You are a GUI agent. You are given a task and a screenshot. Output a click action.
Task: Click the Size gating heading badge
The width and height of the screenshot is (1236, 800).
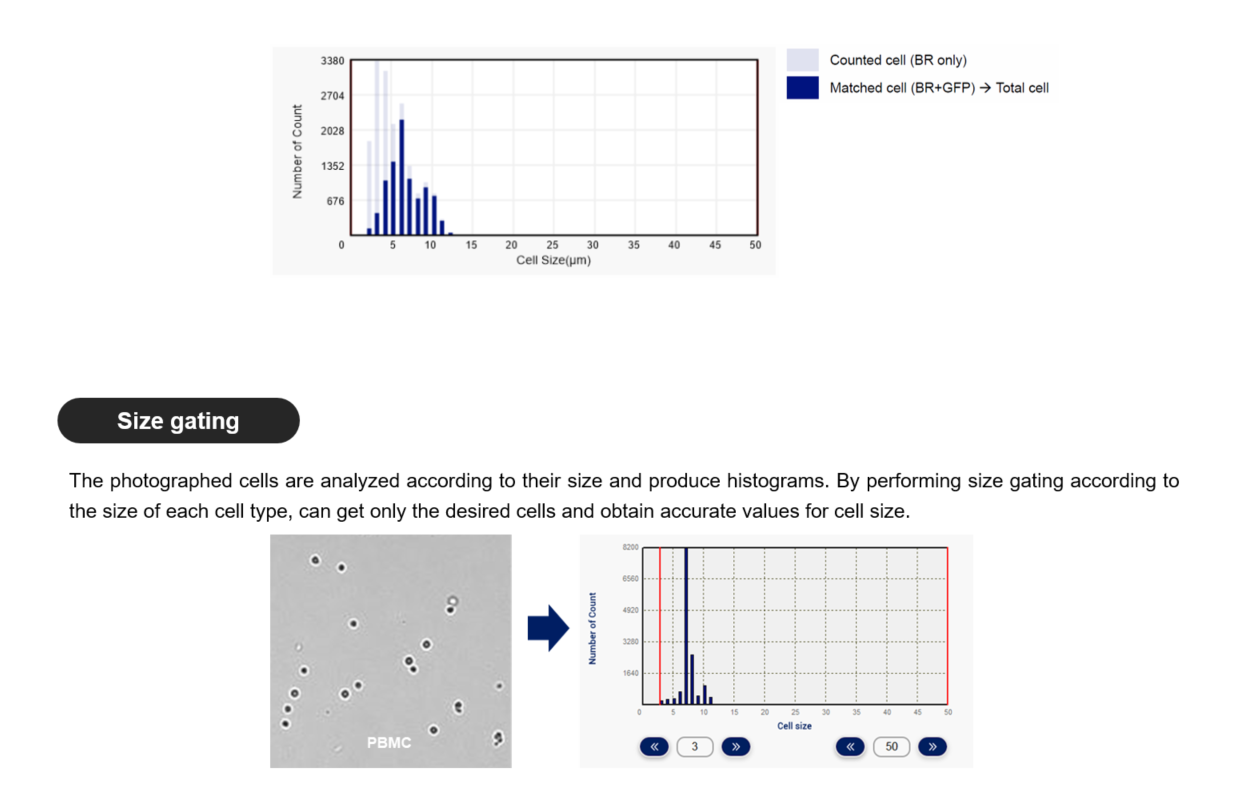178,421
